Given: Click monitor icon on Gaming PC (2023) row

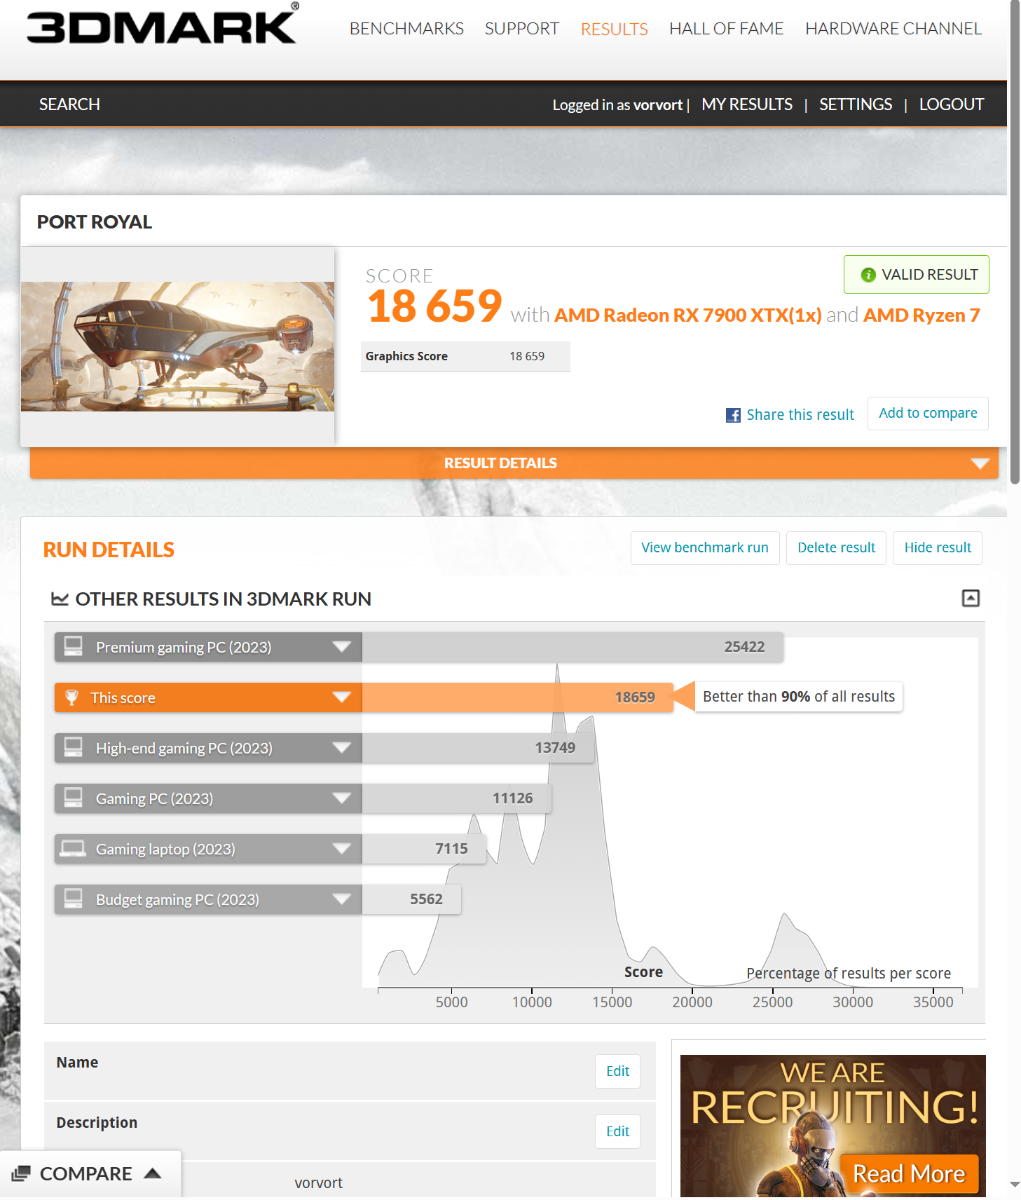Looking at the screenshot, I should [x=73, y=798].
